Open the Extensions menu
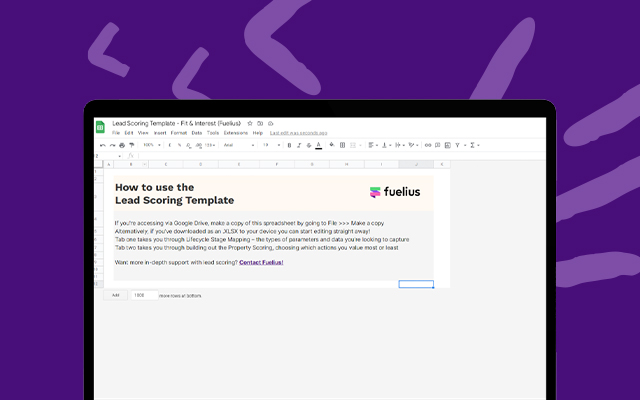The width and height of the screenshot is (640, 400). [235, 132]
